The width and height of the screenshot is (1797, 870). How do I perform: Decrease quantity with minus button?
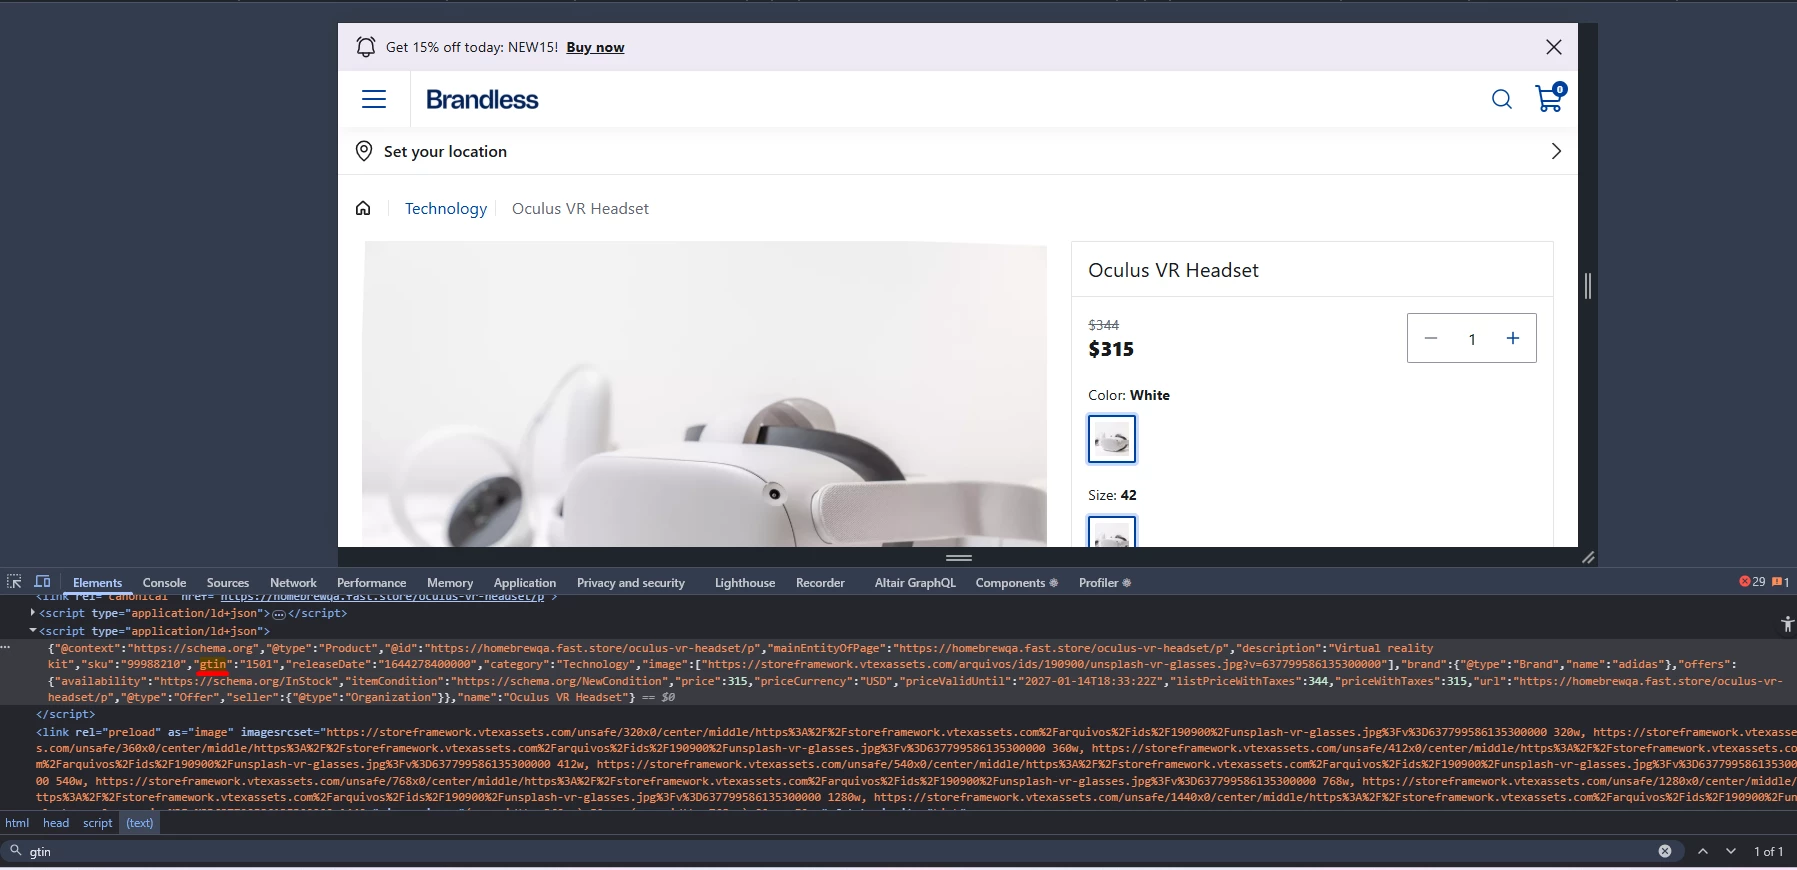(1431, 338)
